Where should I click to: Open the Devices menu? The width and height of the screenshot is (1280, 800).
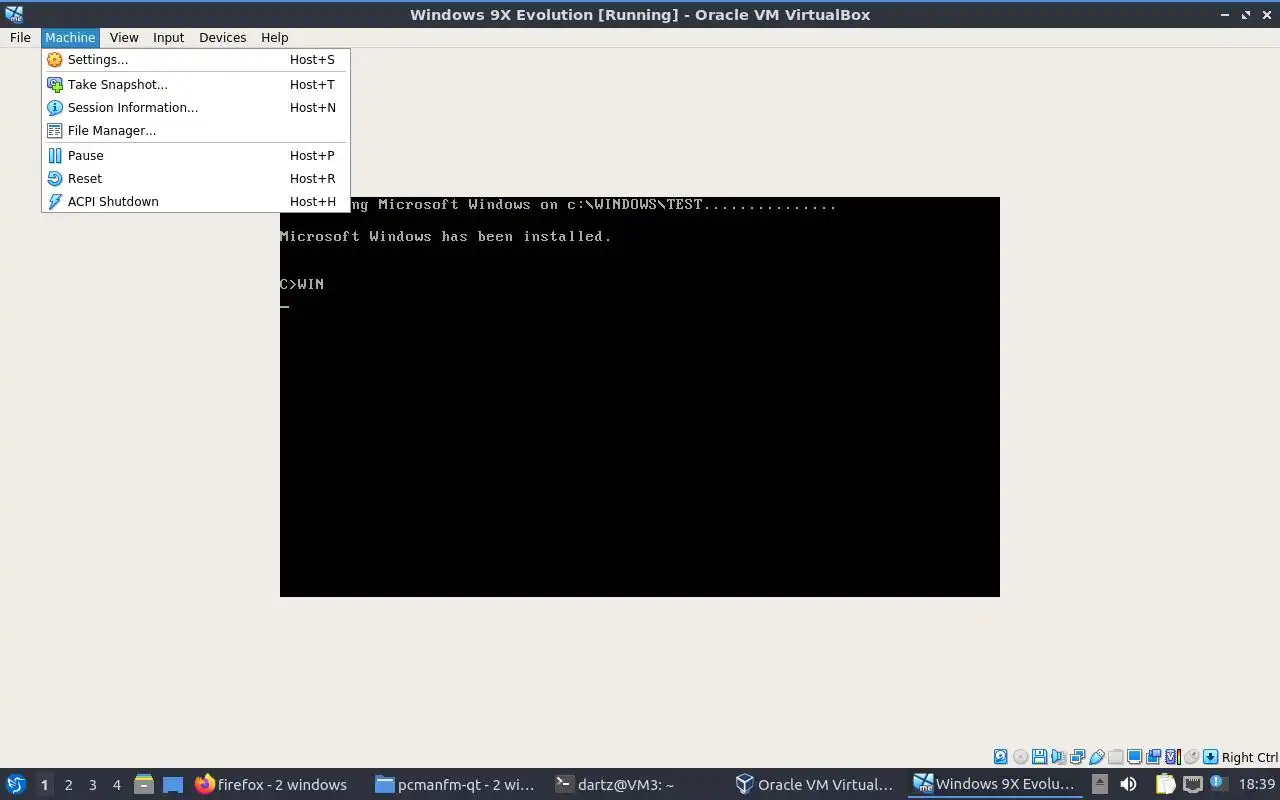222,37
